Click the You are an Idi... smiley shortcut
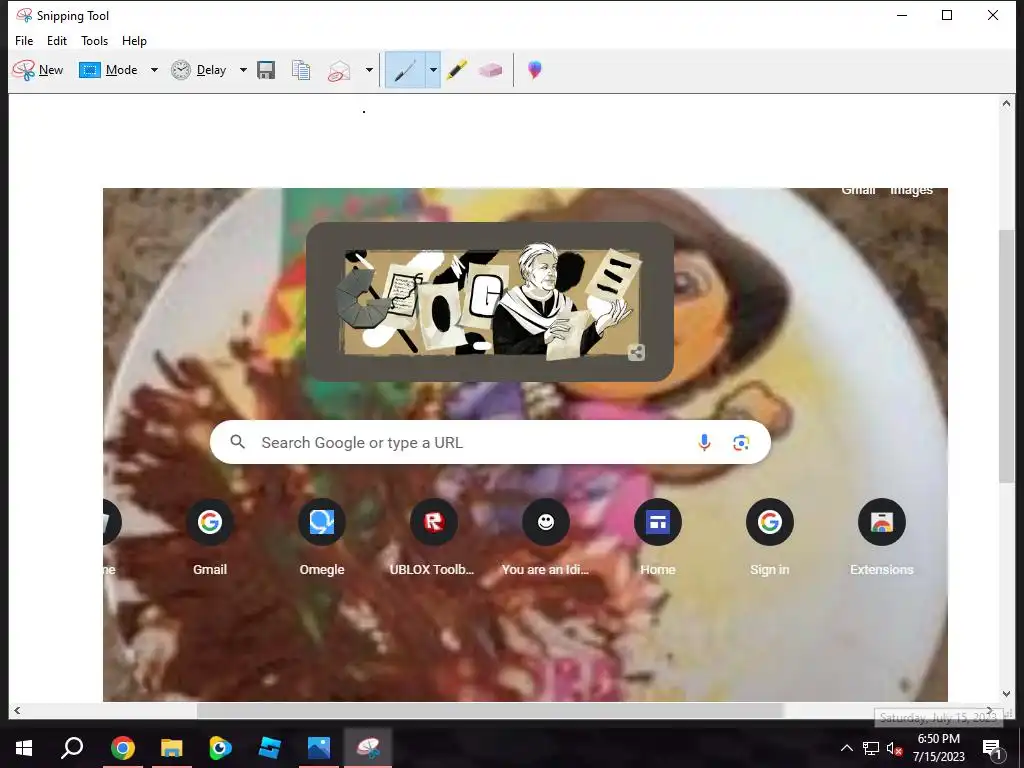This screenshot has height=768, width=1024. coord(546,522)
